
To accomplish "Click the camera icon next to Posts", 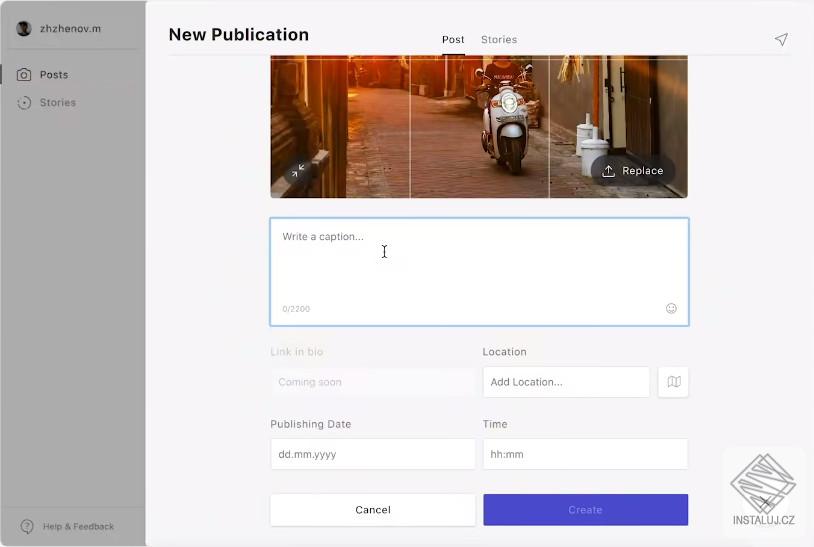I will click(24, 75).
